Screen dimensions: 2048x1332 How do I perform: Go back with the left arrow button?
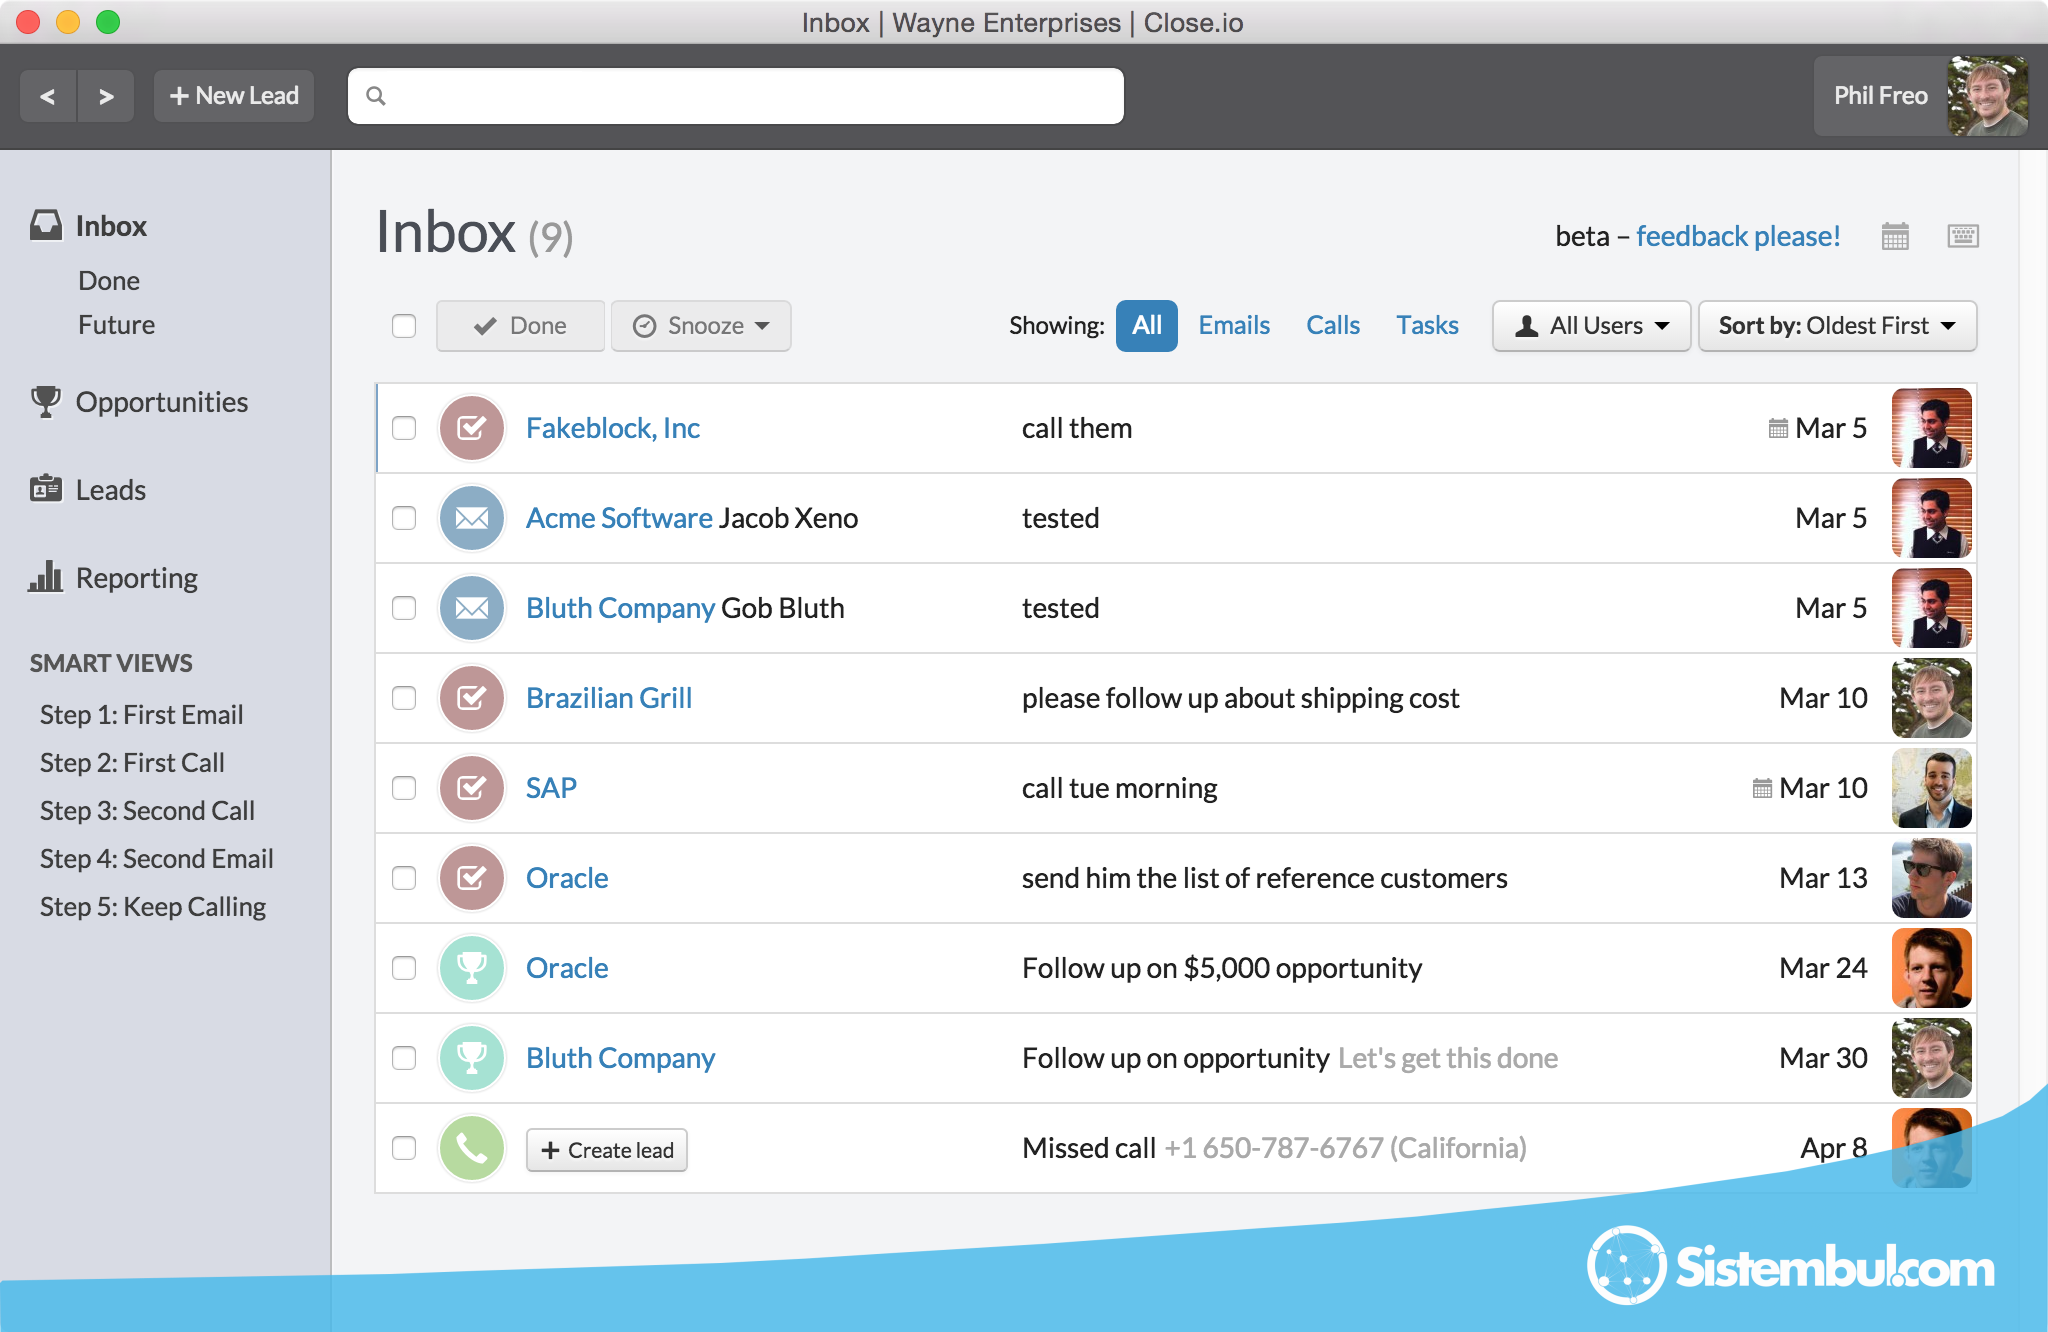(x=48, y=96)
